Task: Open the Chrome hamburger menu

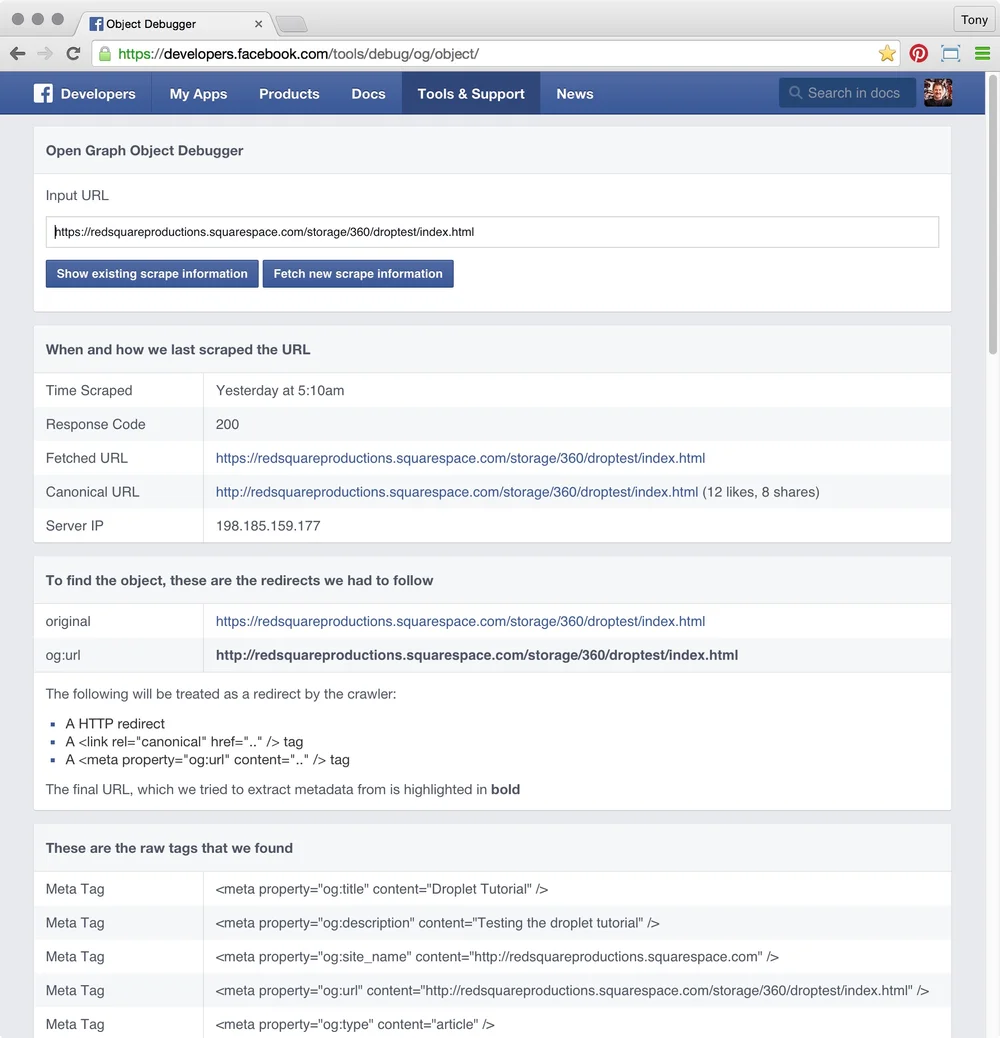Action: click(x=982, y=54)
